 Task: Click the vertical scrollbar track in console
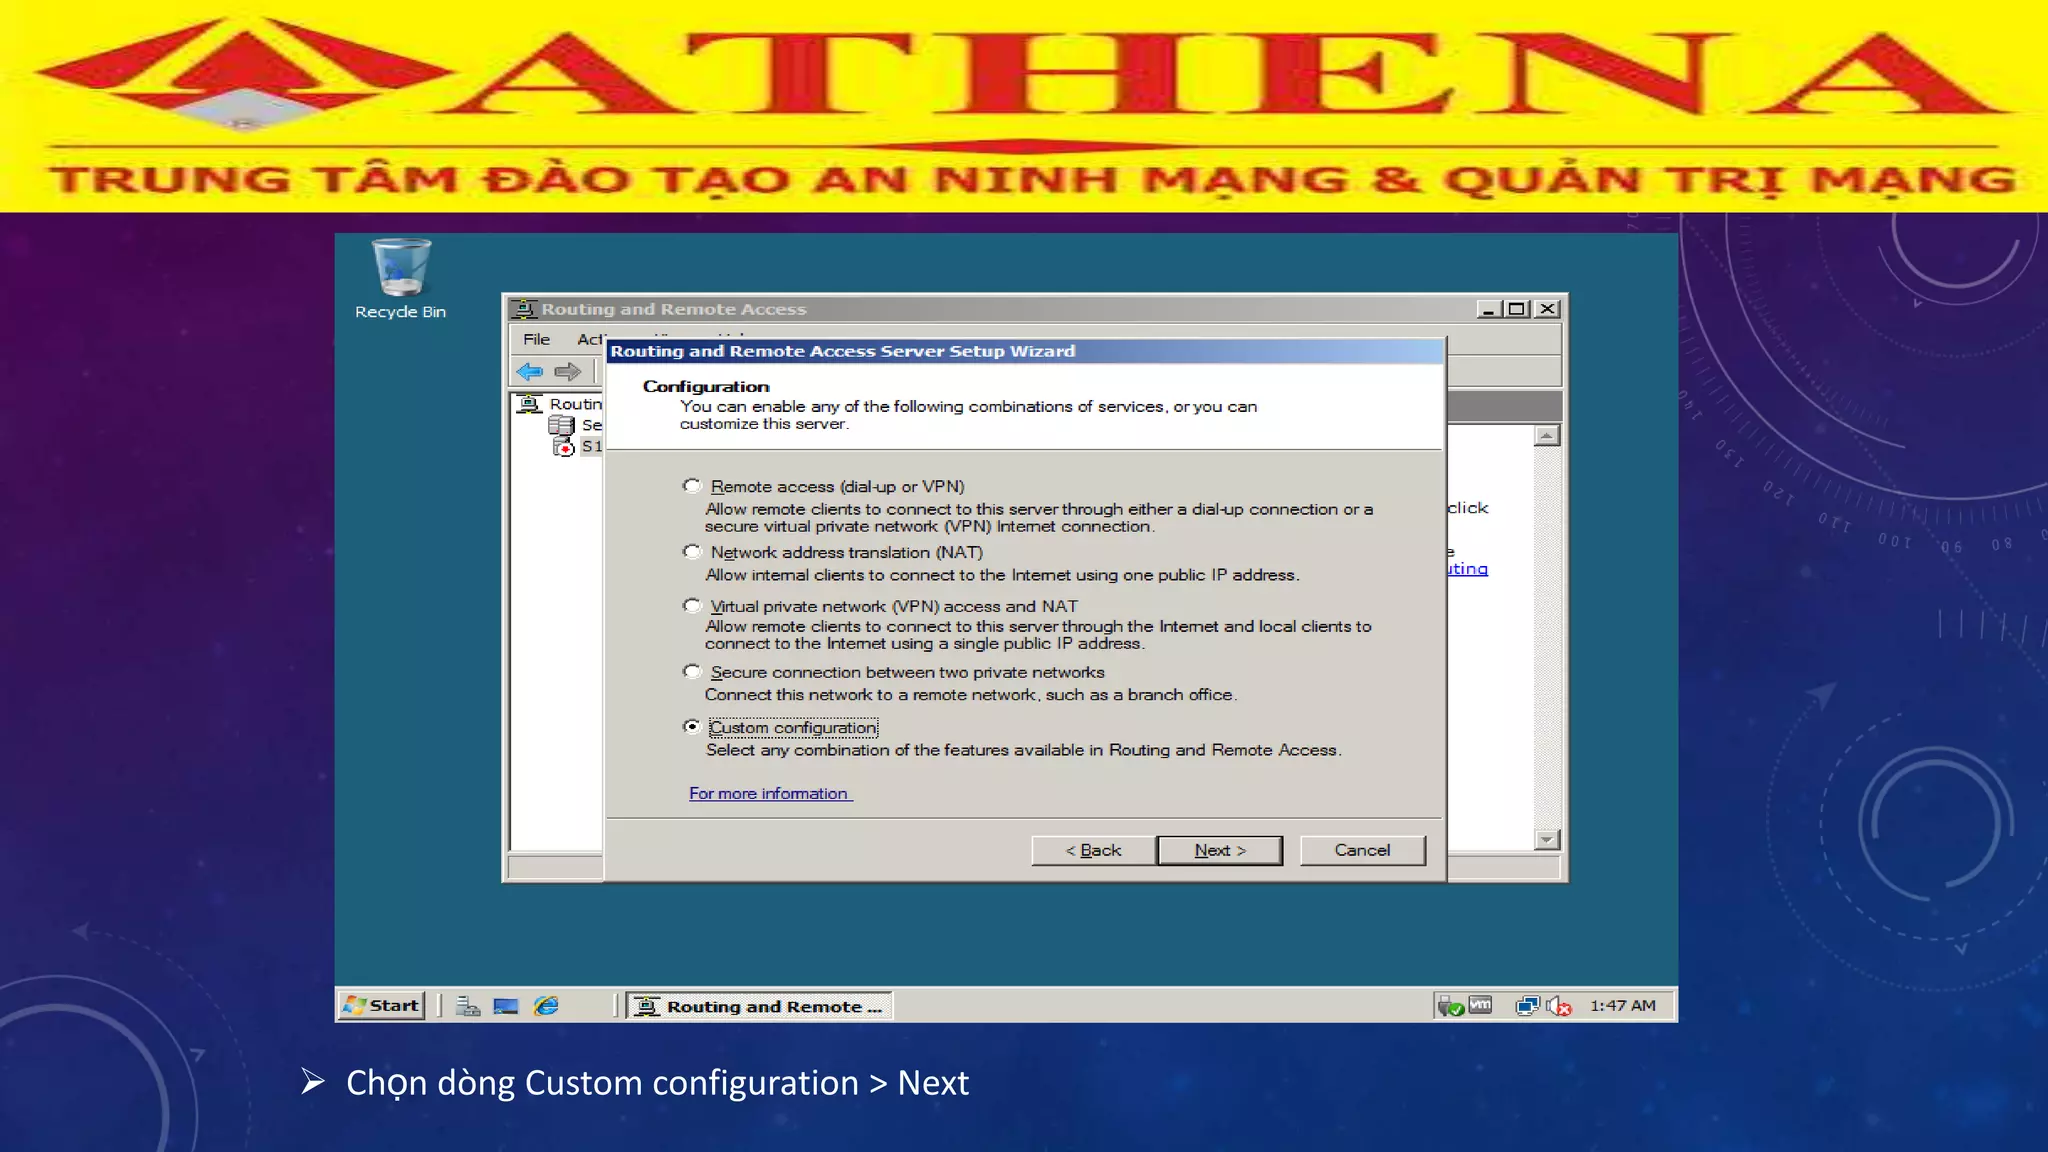(1546, 638)
